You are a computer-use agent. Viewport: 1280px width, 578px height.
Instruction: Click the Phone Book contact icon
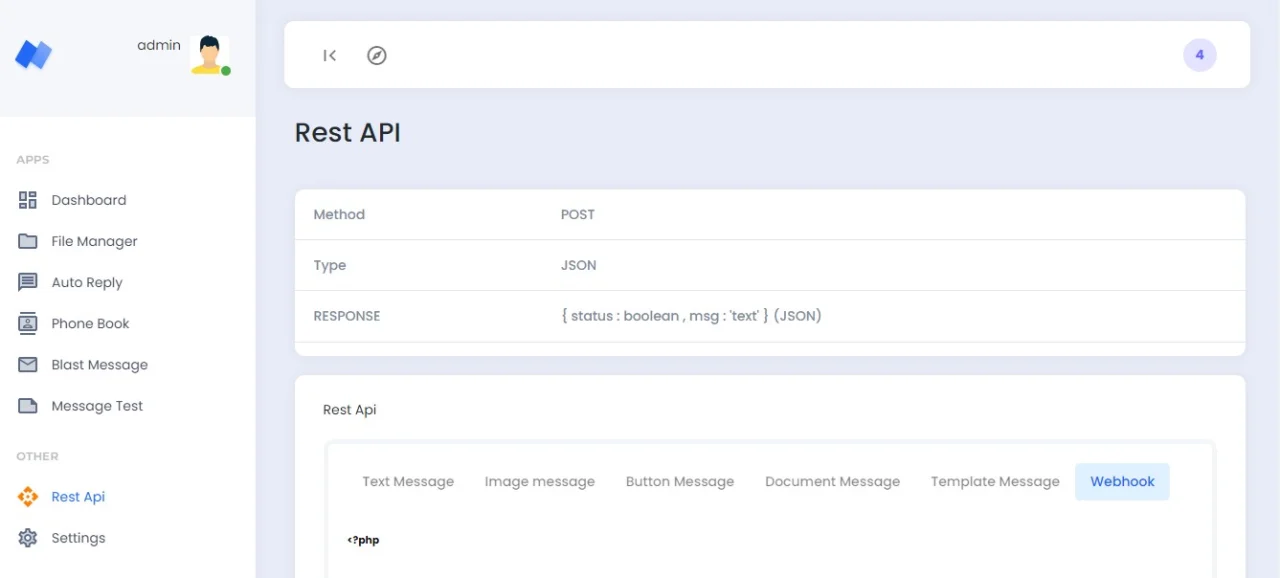(28, 323)
